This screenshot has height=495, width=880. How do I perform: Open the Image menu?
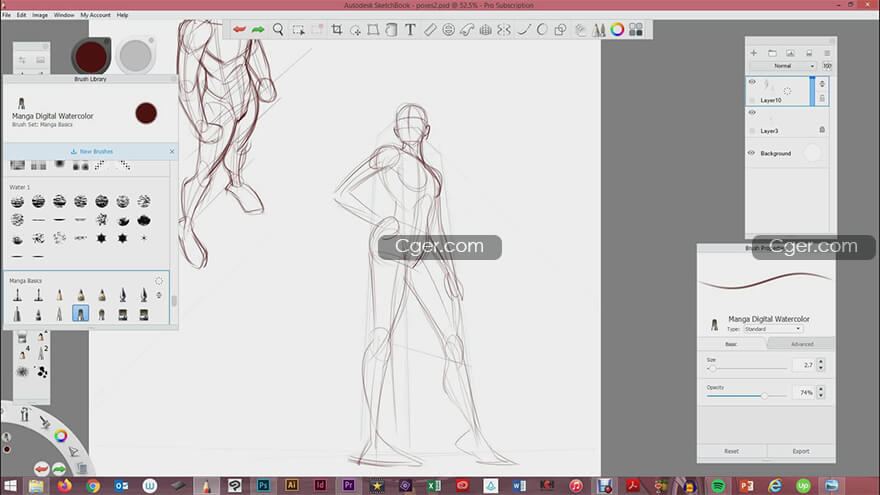(40, 15)
